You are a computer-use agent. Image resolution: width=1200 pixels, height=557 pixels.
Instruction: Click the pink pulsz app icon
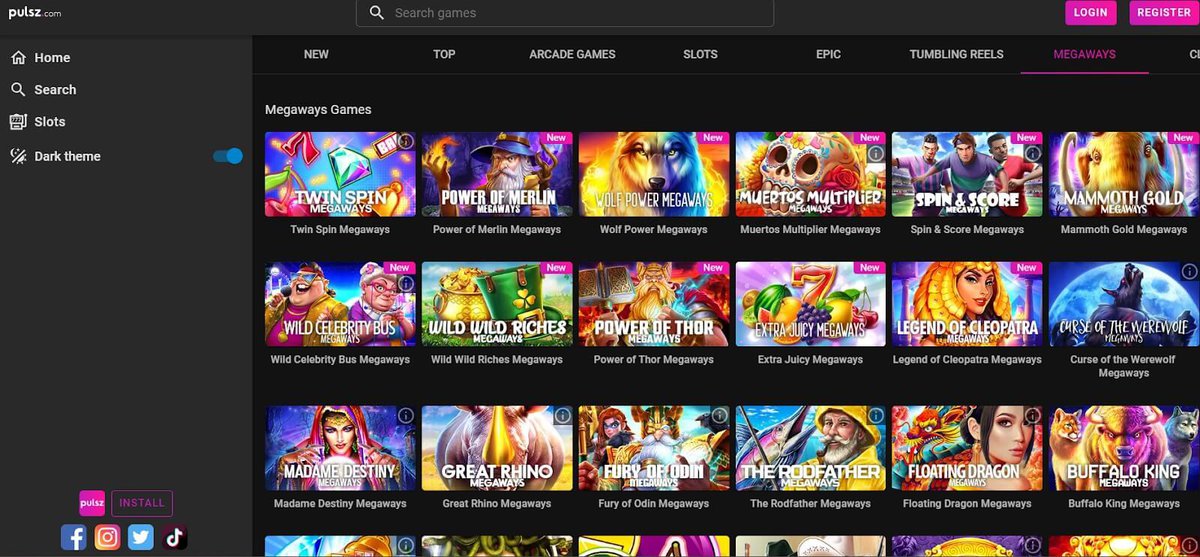point(92,503)
